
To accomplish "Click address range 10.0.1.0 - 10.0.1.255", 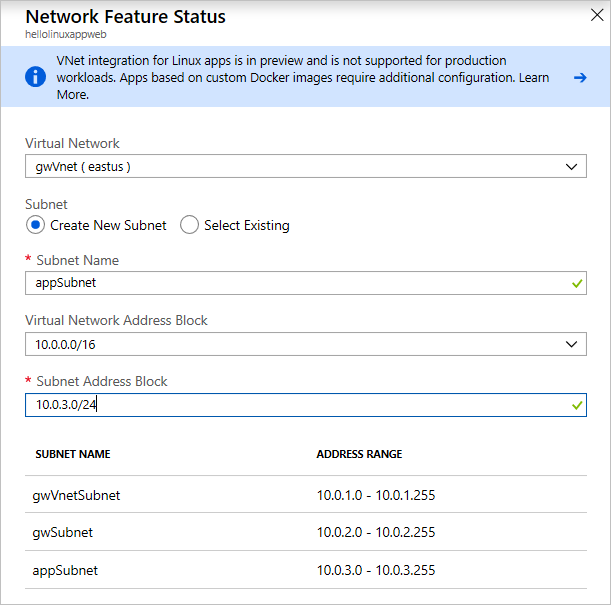I will (376, 495).
